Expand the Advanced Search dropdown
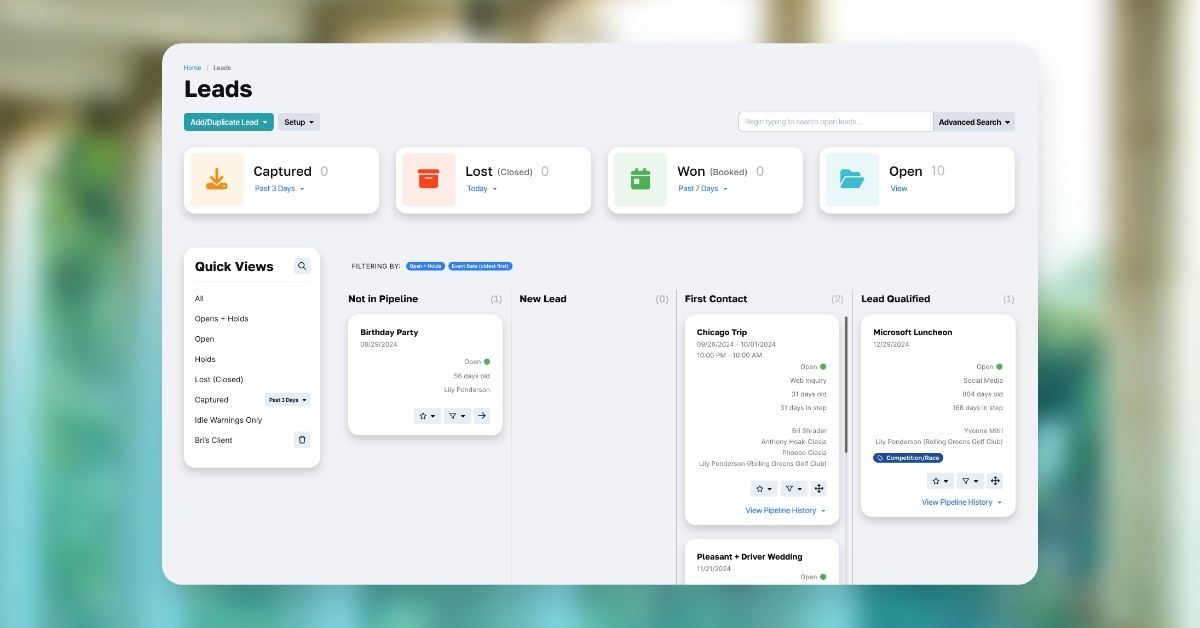The image size is (1200, 628). (x=974, y=122)
